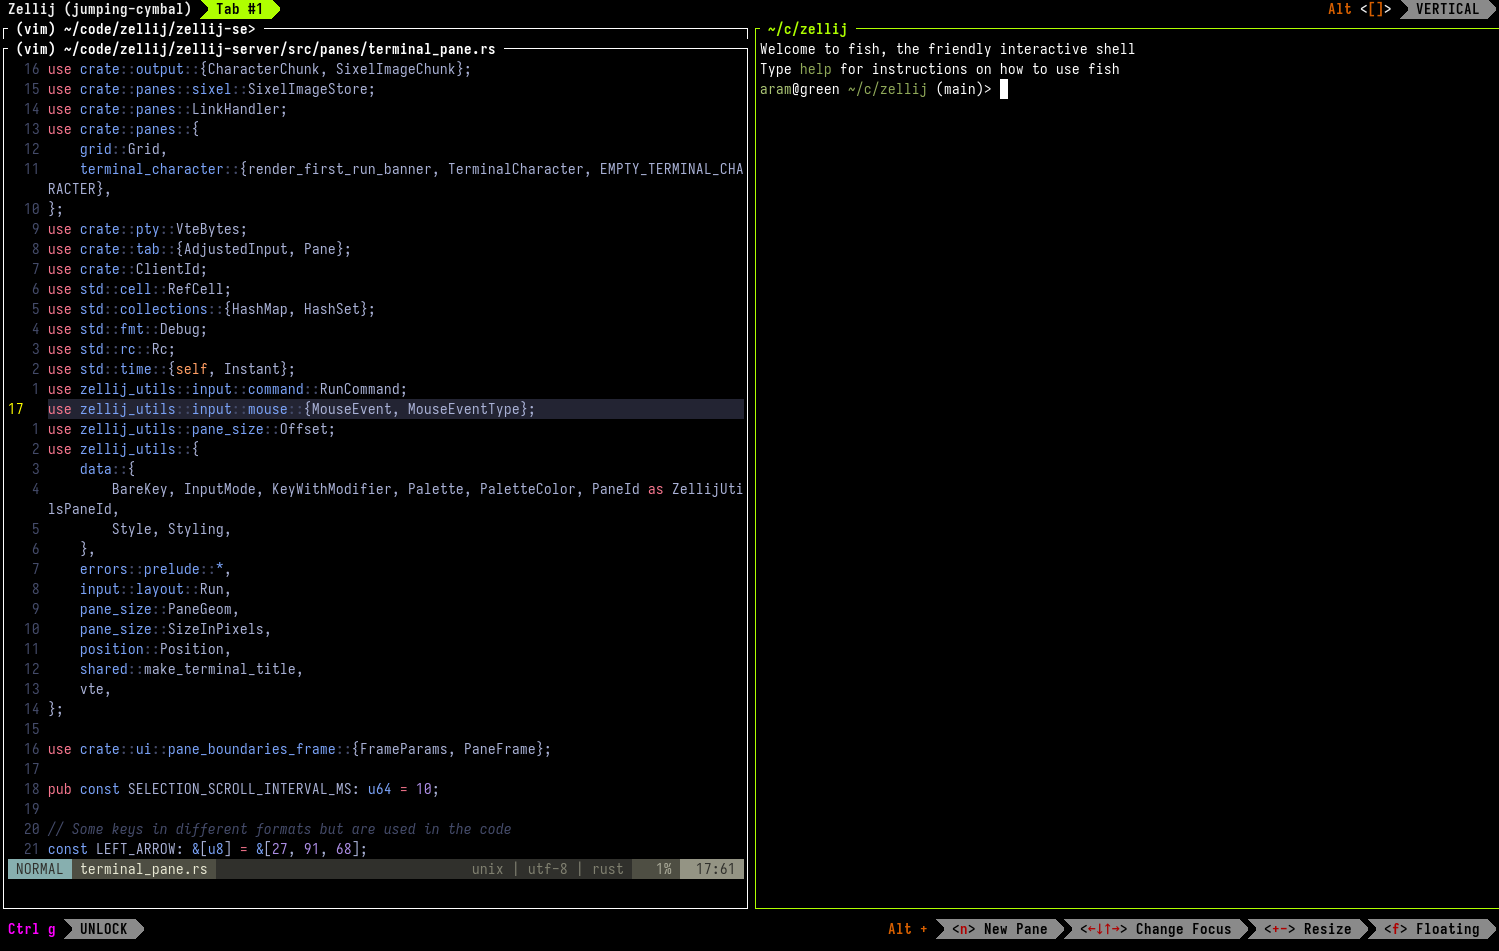1499x951 pixels.
Task: Click the NORMAL mode indicator in vim
Action: pos(40,869)
